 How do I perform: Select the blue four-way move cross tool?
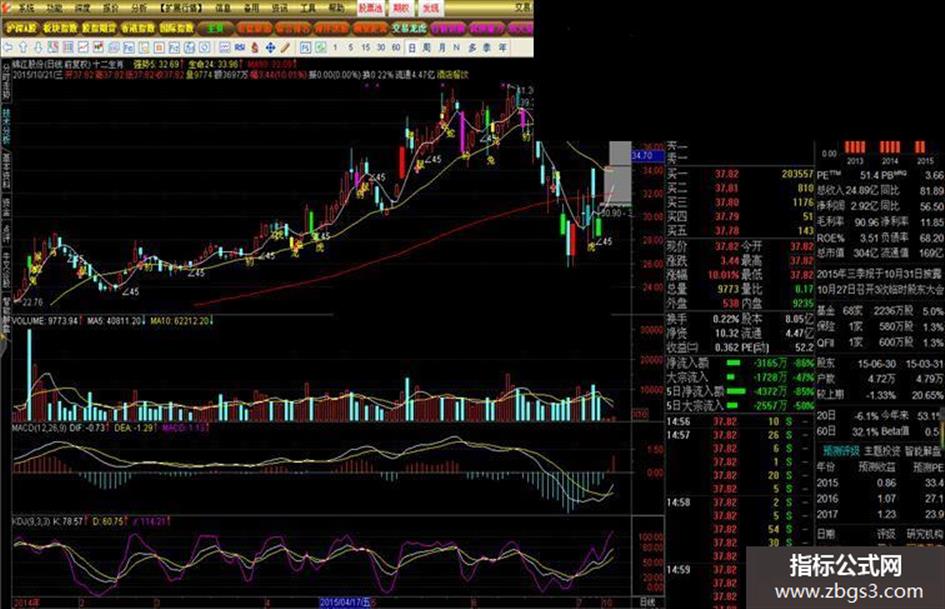click(x=271, y=47)
